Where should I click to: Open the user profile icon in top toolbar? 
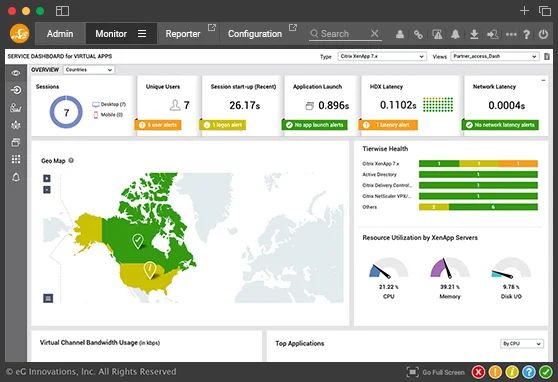[x=400, y=34]
